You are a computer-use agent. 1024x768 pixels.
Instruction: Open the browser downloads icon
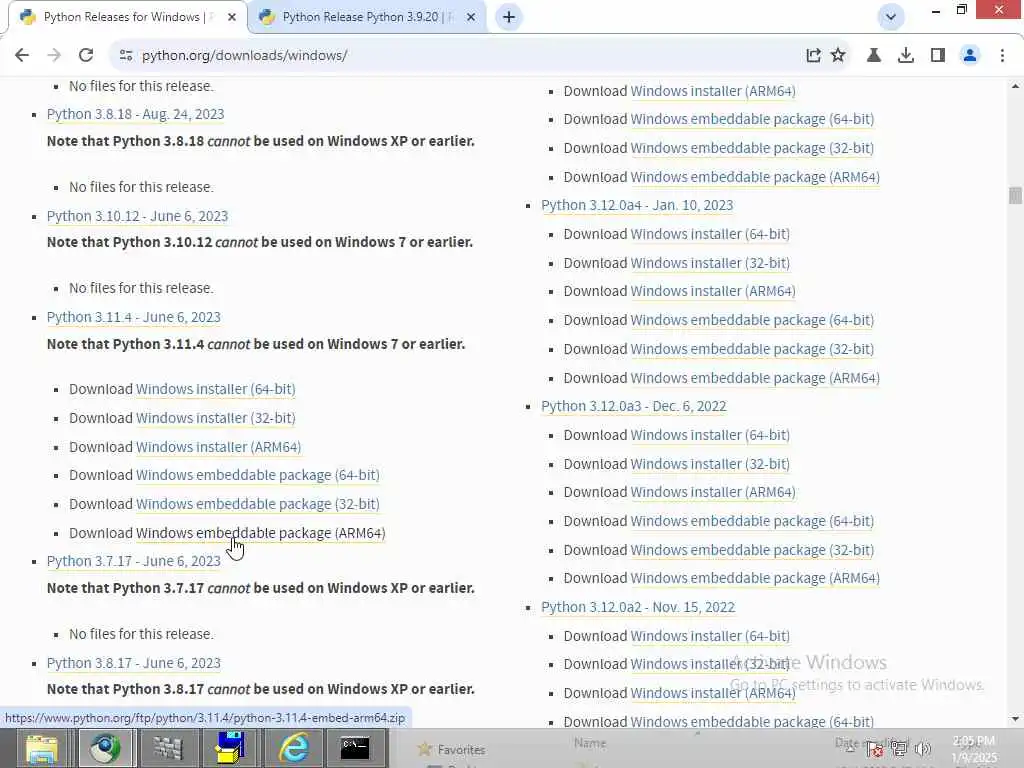(x=906, y=56)
